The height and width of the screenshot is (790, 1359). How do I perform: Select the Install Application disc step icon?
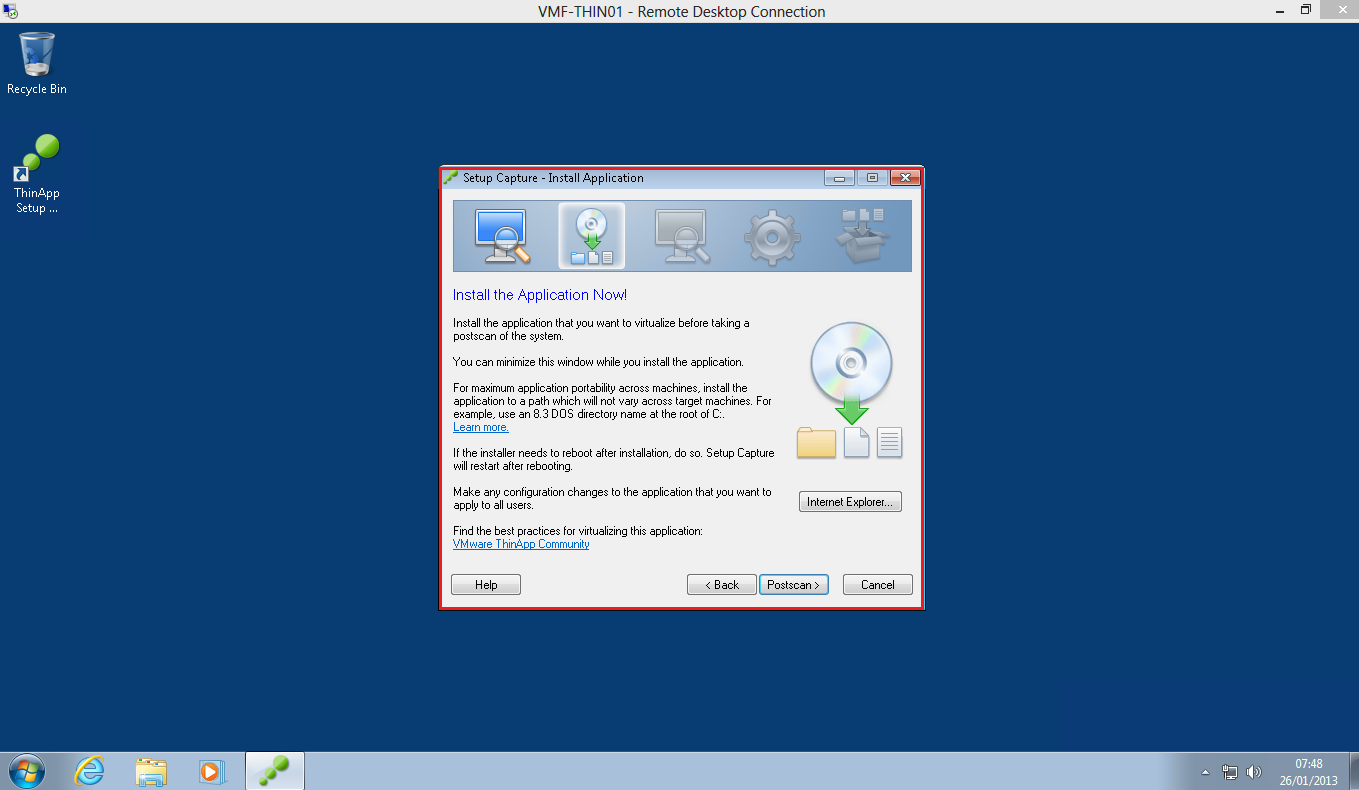click(x=591, y=237)
